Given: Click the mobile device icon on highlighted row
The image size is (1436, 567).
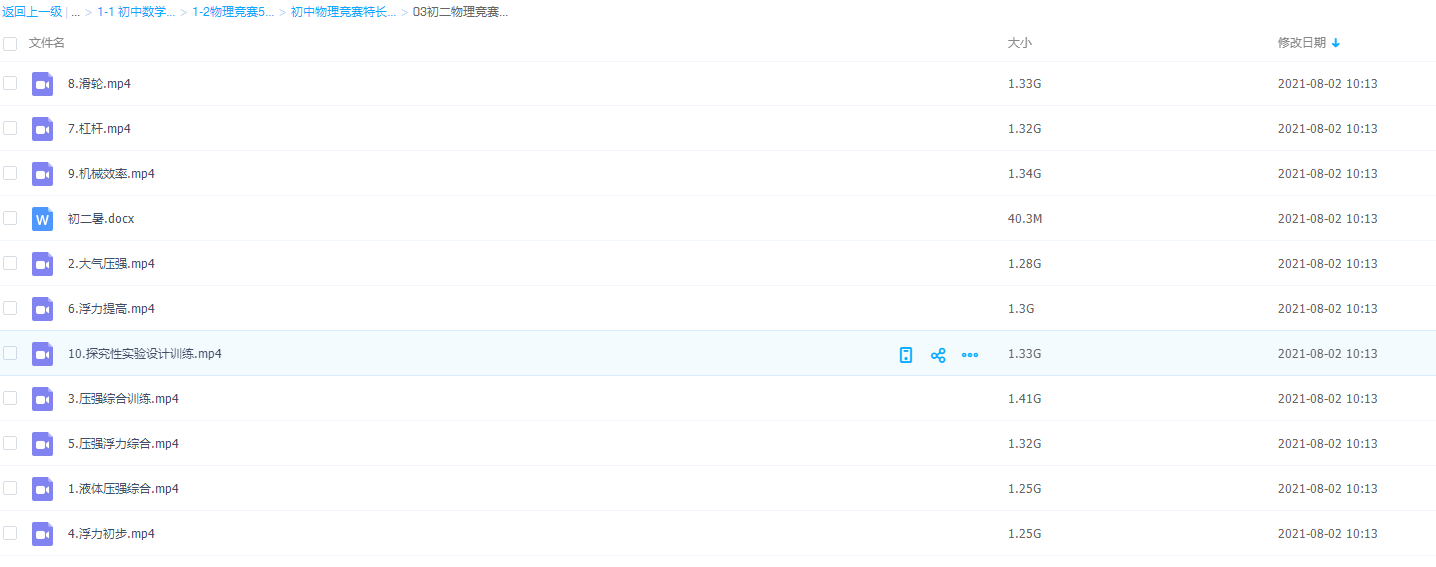Looking at the screenshot, I should [906, 355].
